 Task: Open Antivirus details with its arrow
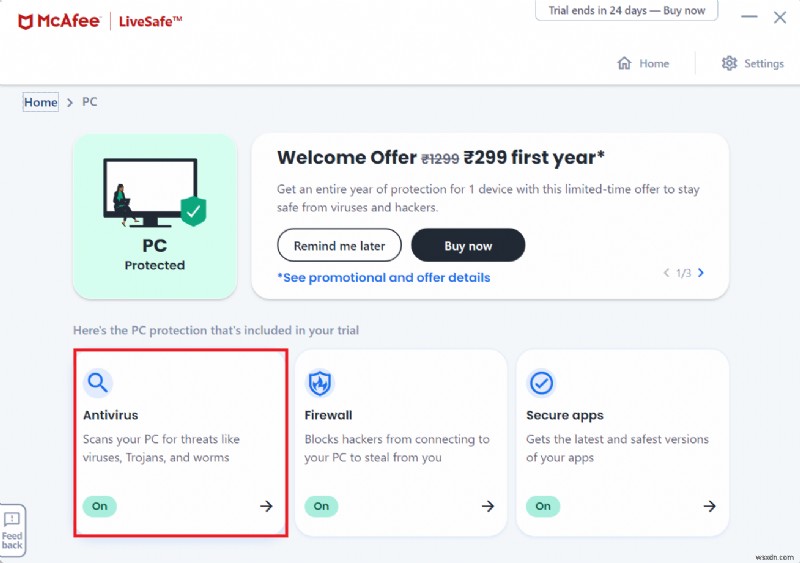point(266,506)
